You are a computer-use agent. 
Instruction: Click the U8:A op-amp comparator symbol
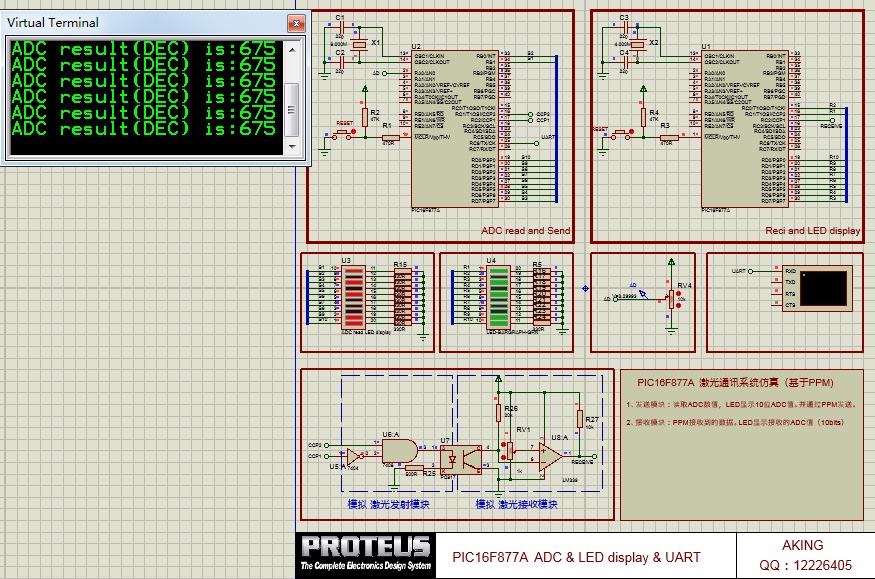coord(550,457)
